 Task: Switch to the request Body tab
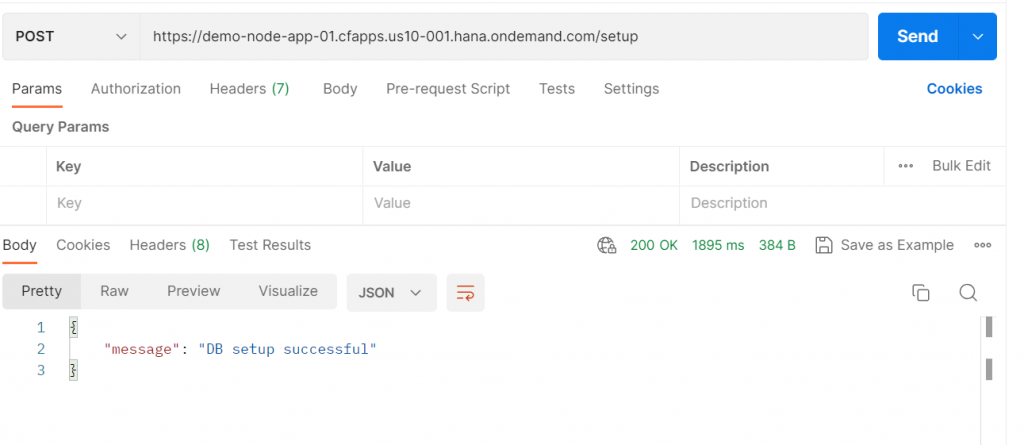[340, 89]
